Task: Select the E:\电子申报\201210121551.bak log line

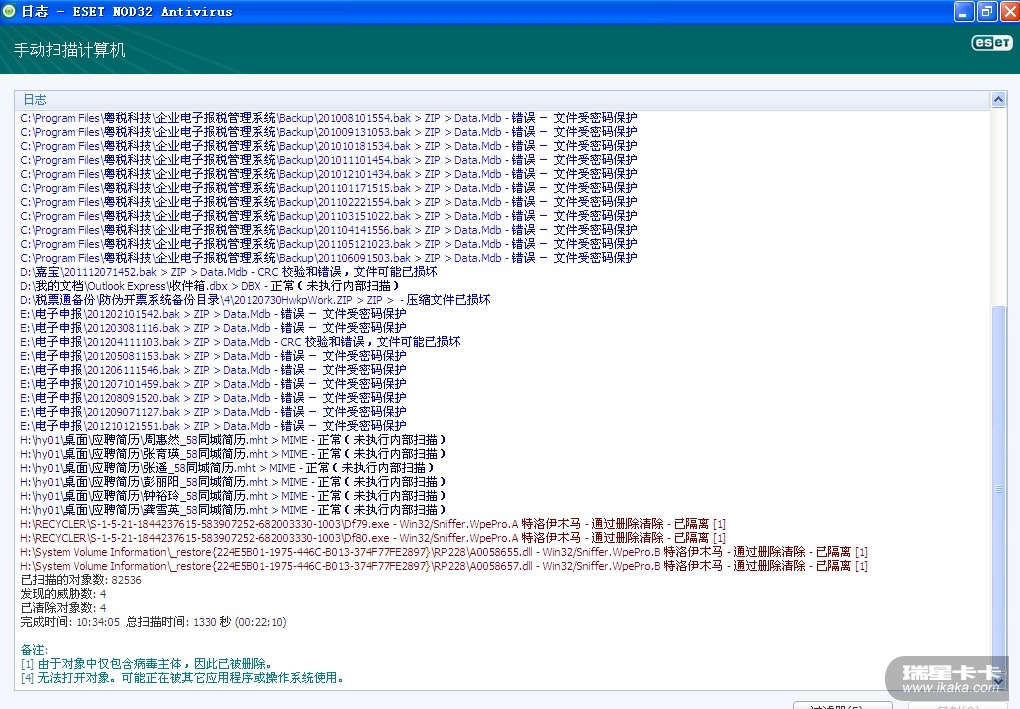Action: click(213, 425)
